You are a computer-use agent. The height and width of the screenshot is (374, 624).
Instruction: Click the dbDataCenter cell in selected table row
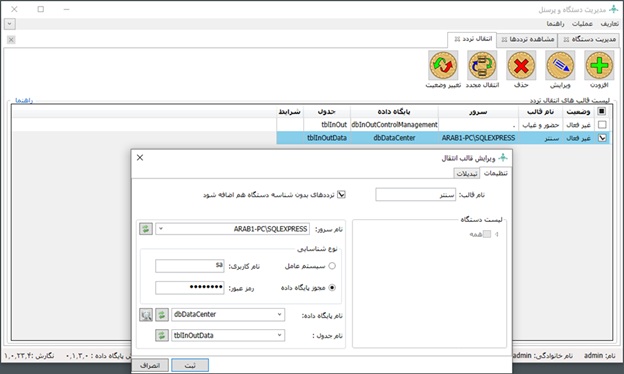(394, 138)
